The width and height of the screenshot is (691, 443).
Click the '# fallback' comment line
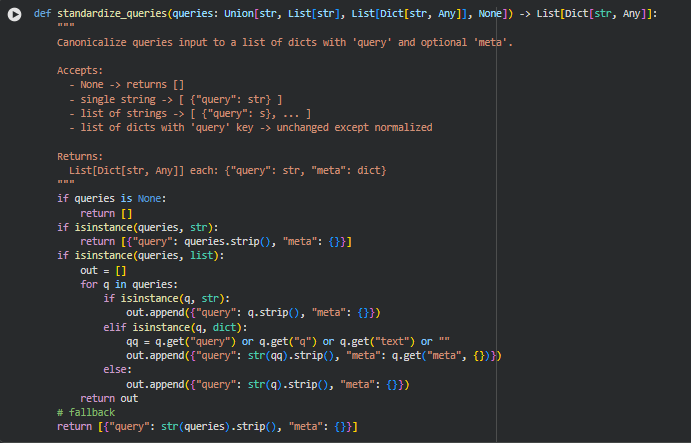pos(86,412)
